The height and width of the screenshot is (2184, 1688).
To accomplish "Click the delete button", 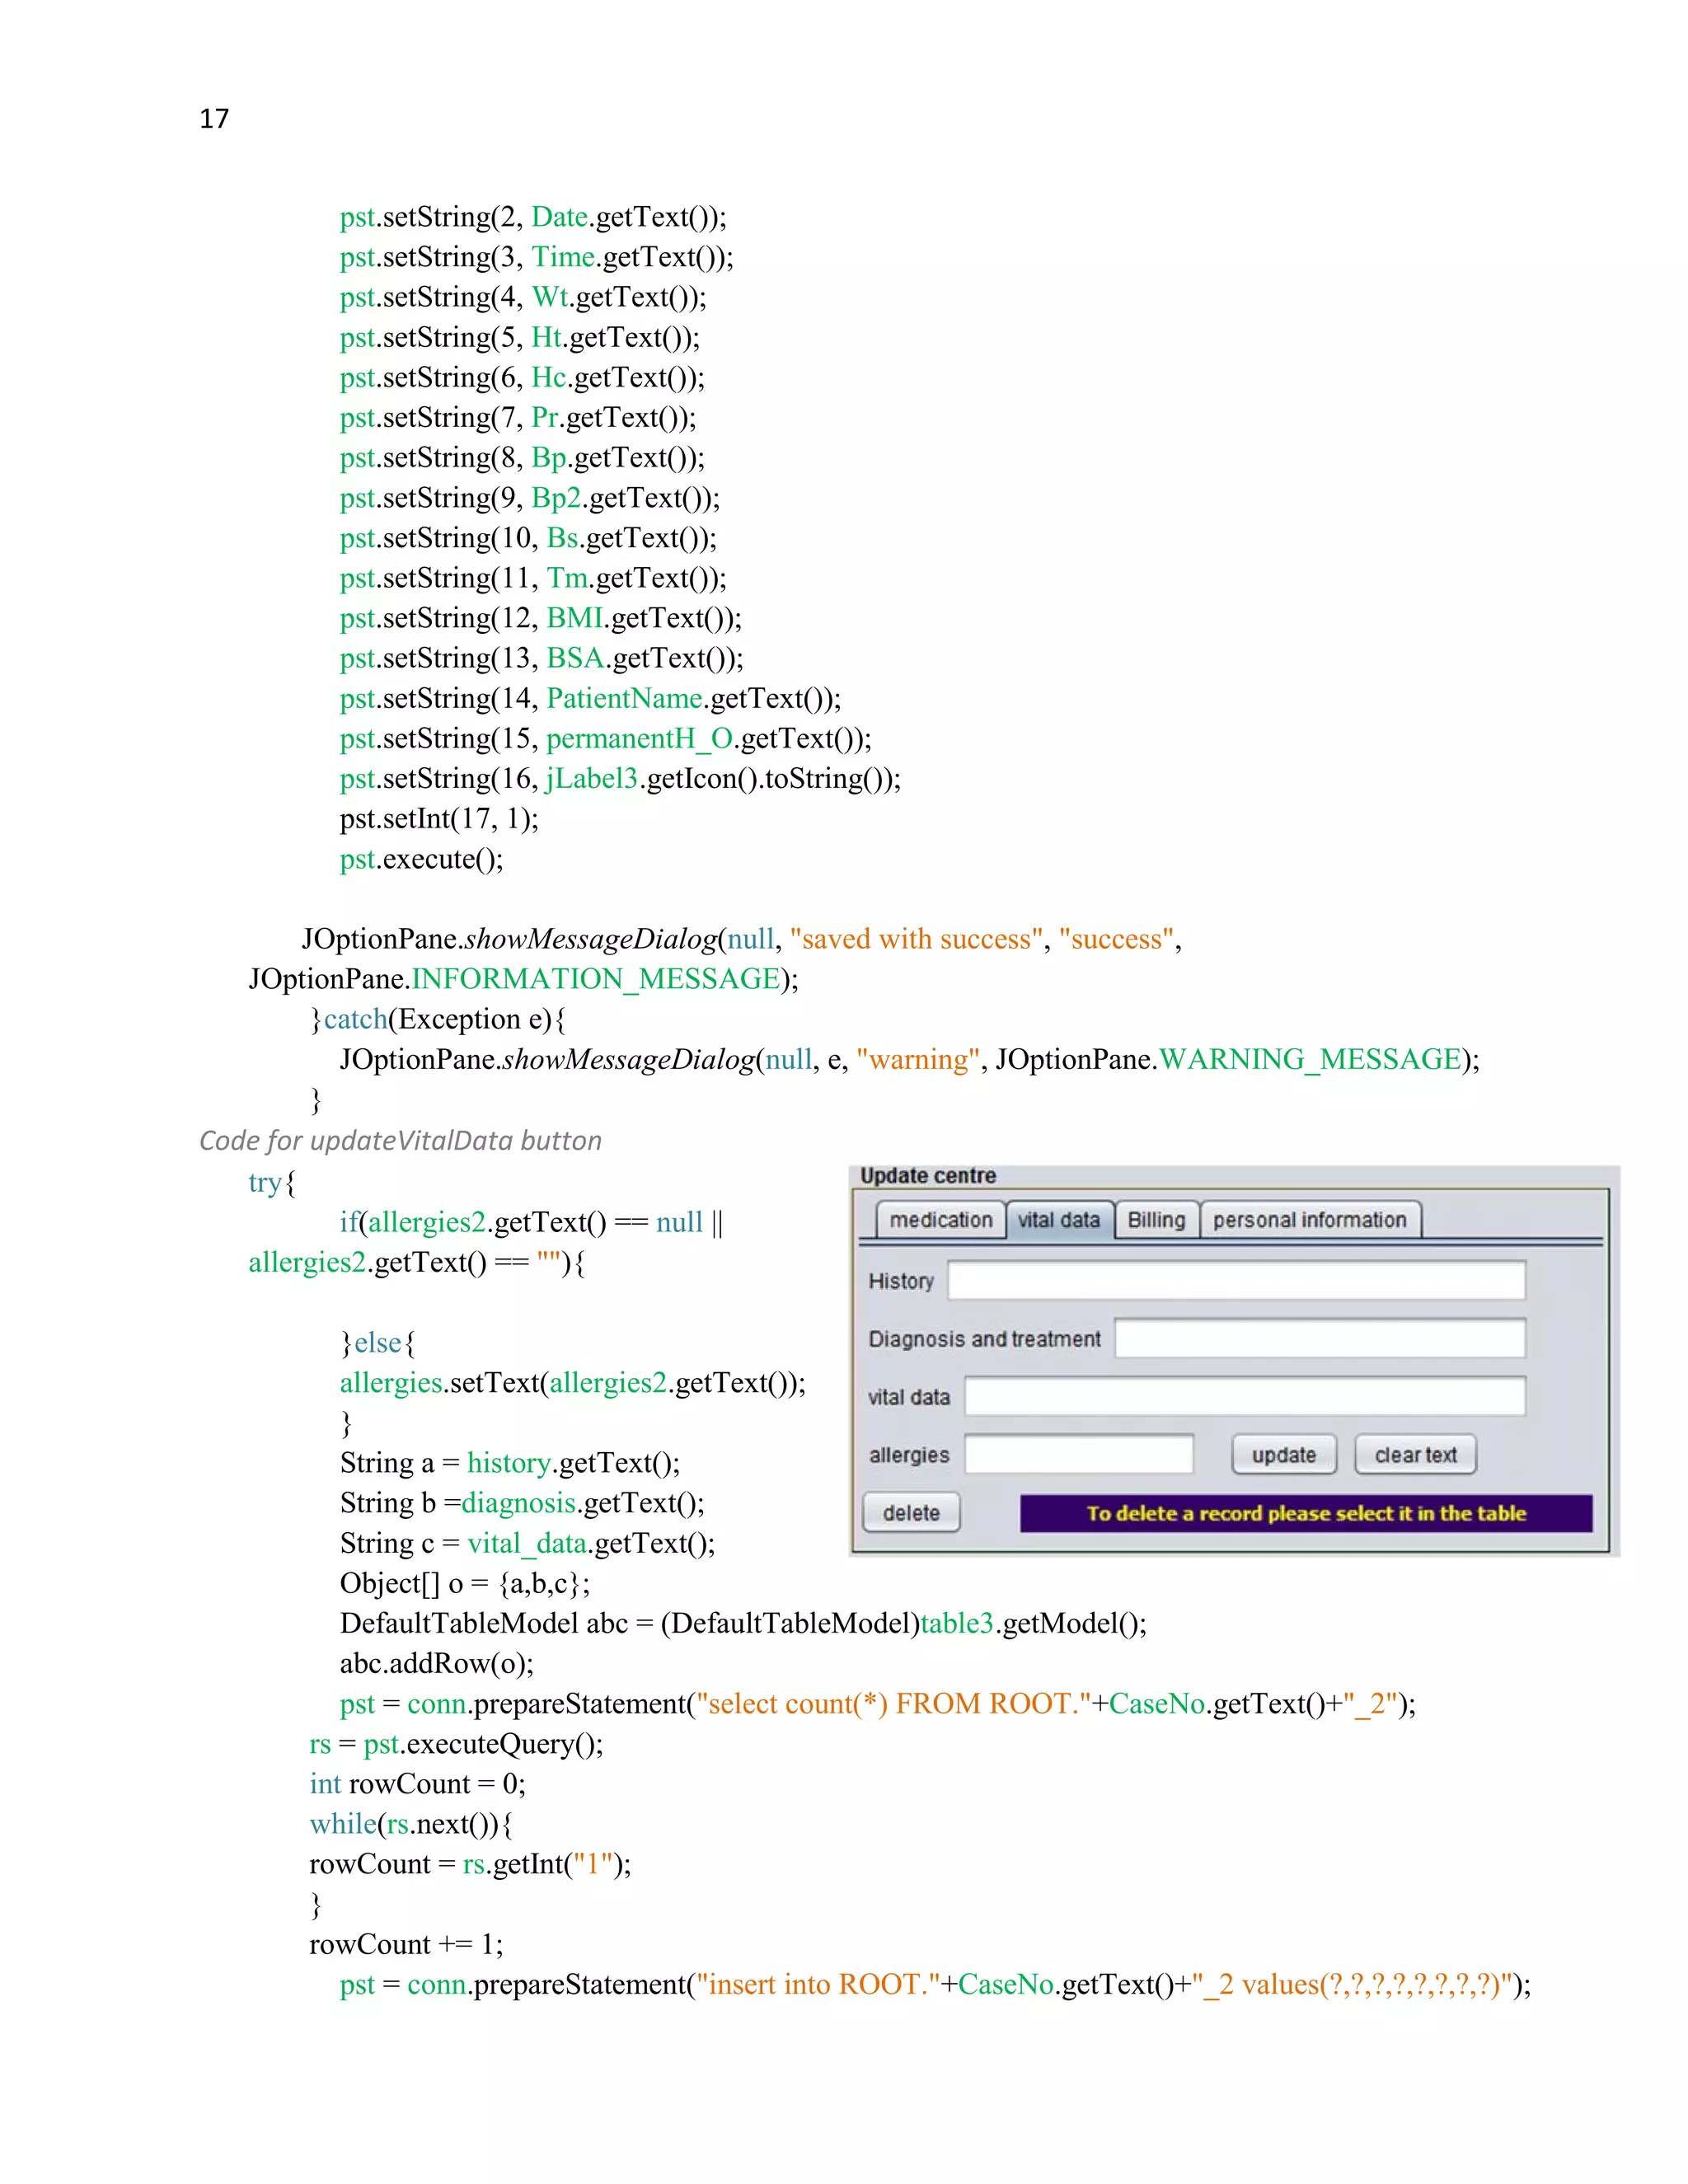I will (911, 1513).
